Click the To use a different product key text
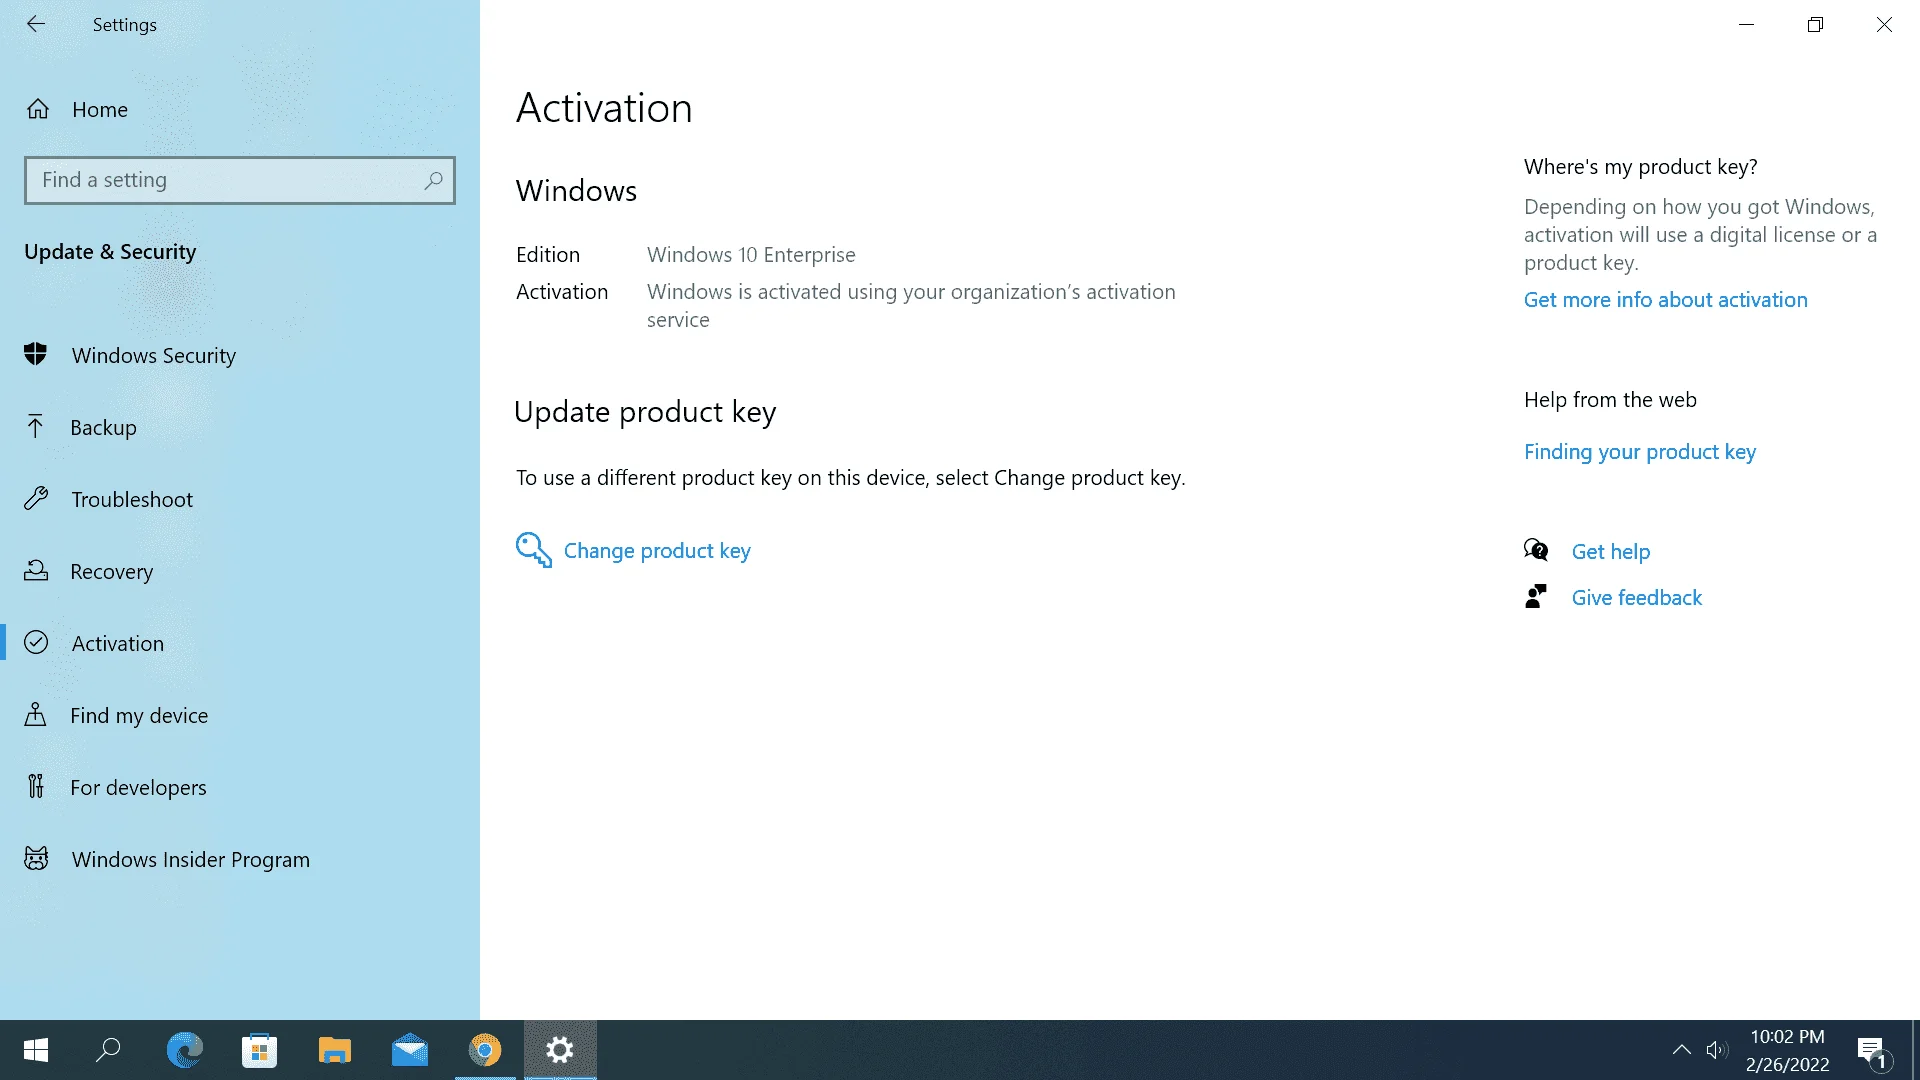Screen dimensions: 1920x1080 click(850, 478)
